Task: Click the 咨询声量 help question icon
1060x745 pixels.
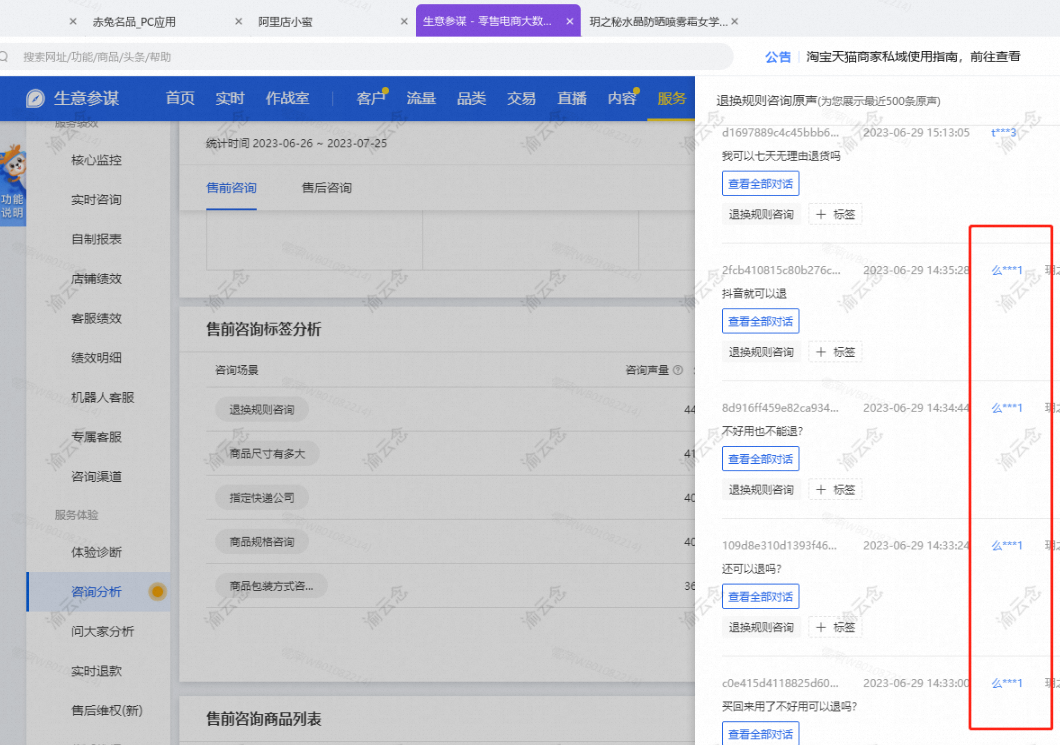Action: coord(678,370)
